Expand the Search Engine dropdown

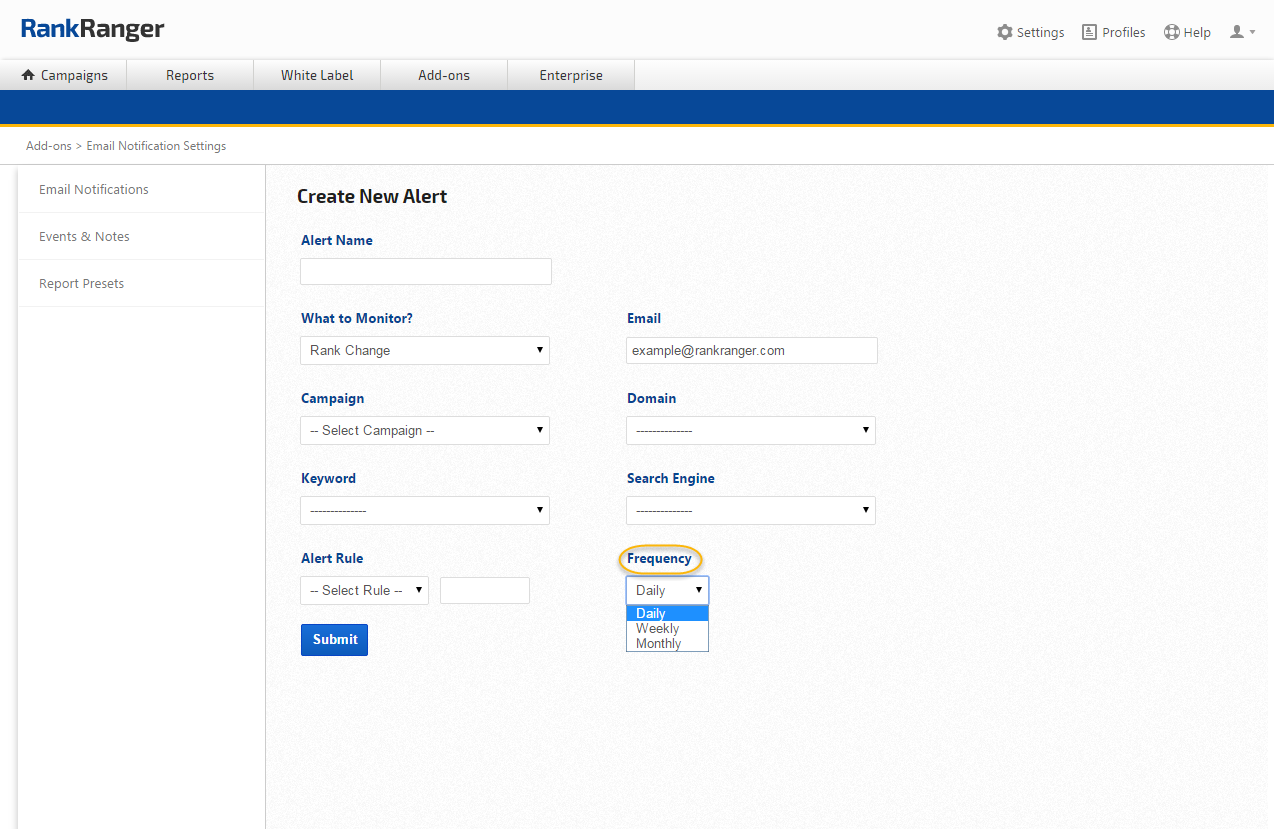[751, 510]
